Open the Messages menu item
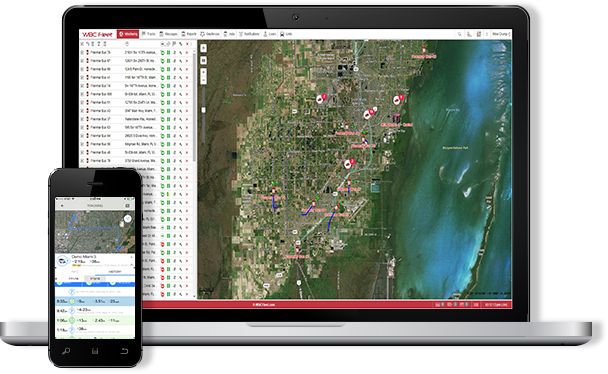Viewport: 608px width, 374px height. click(168, 34)
